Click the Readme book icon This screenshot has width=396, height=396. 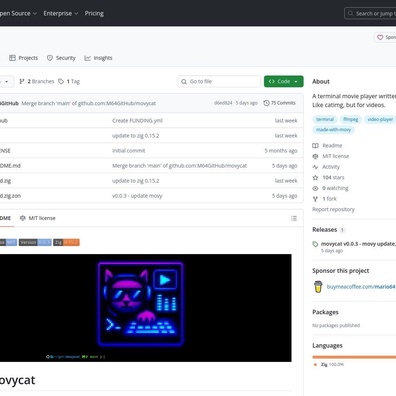(315, 146)
